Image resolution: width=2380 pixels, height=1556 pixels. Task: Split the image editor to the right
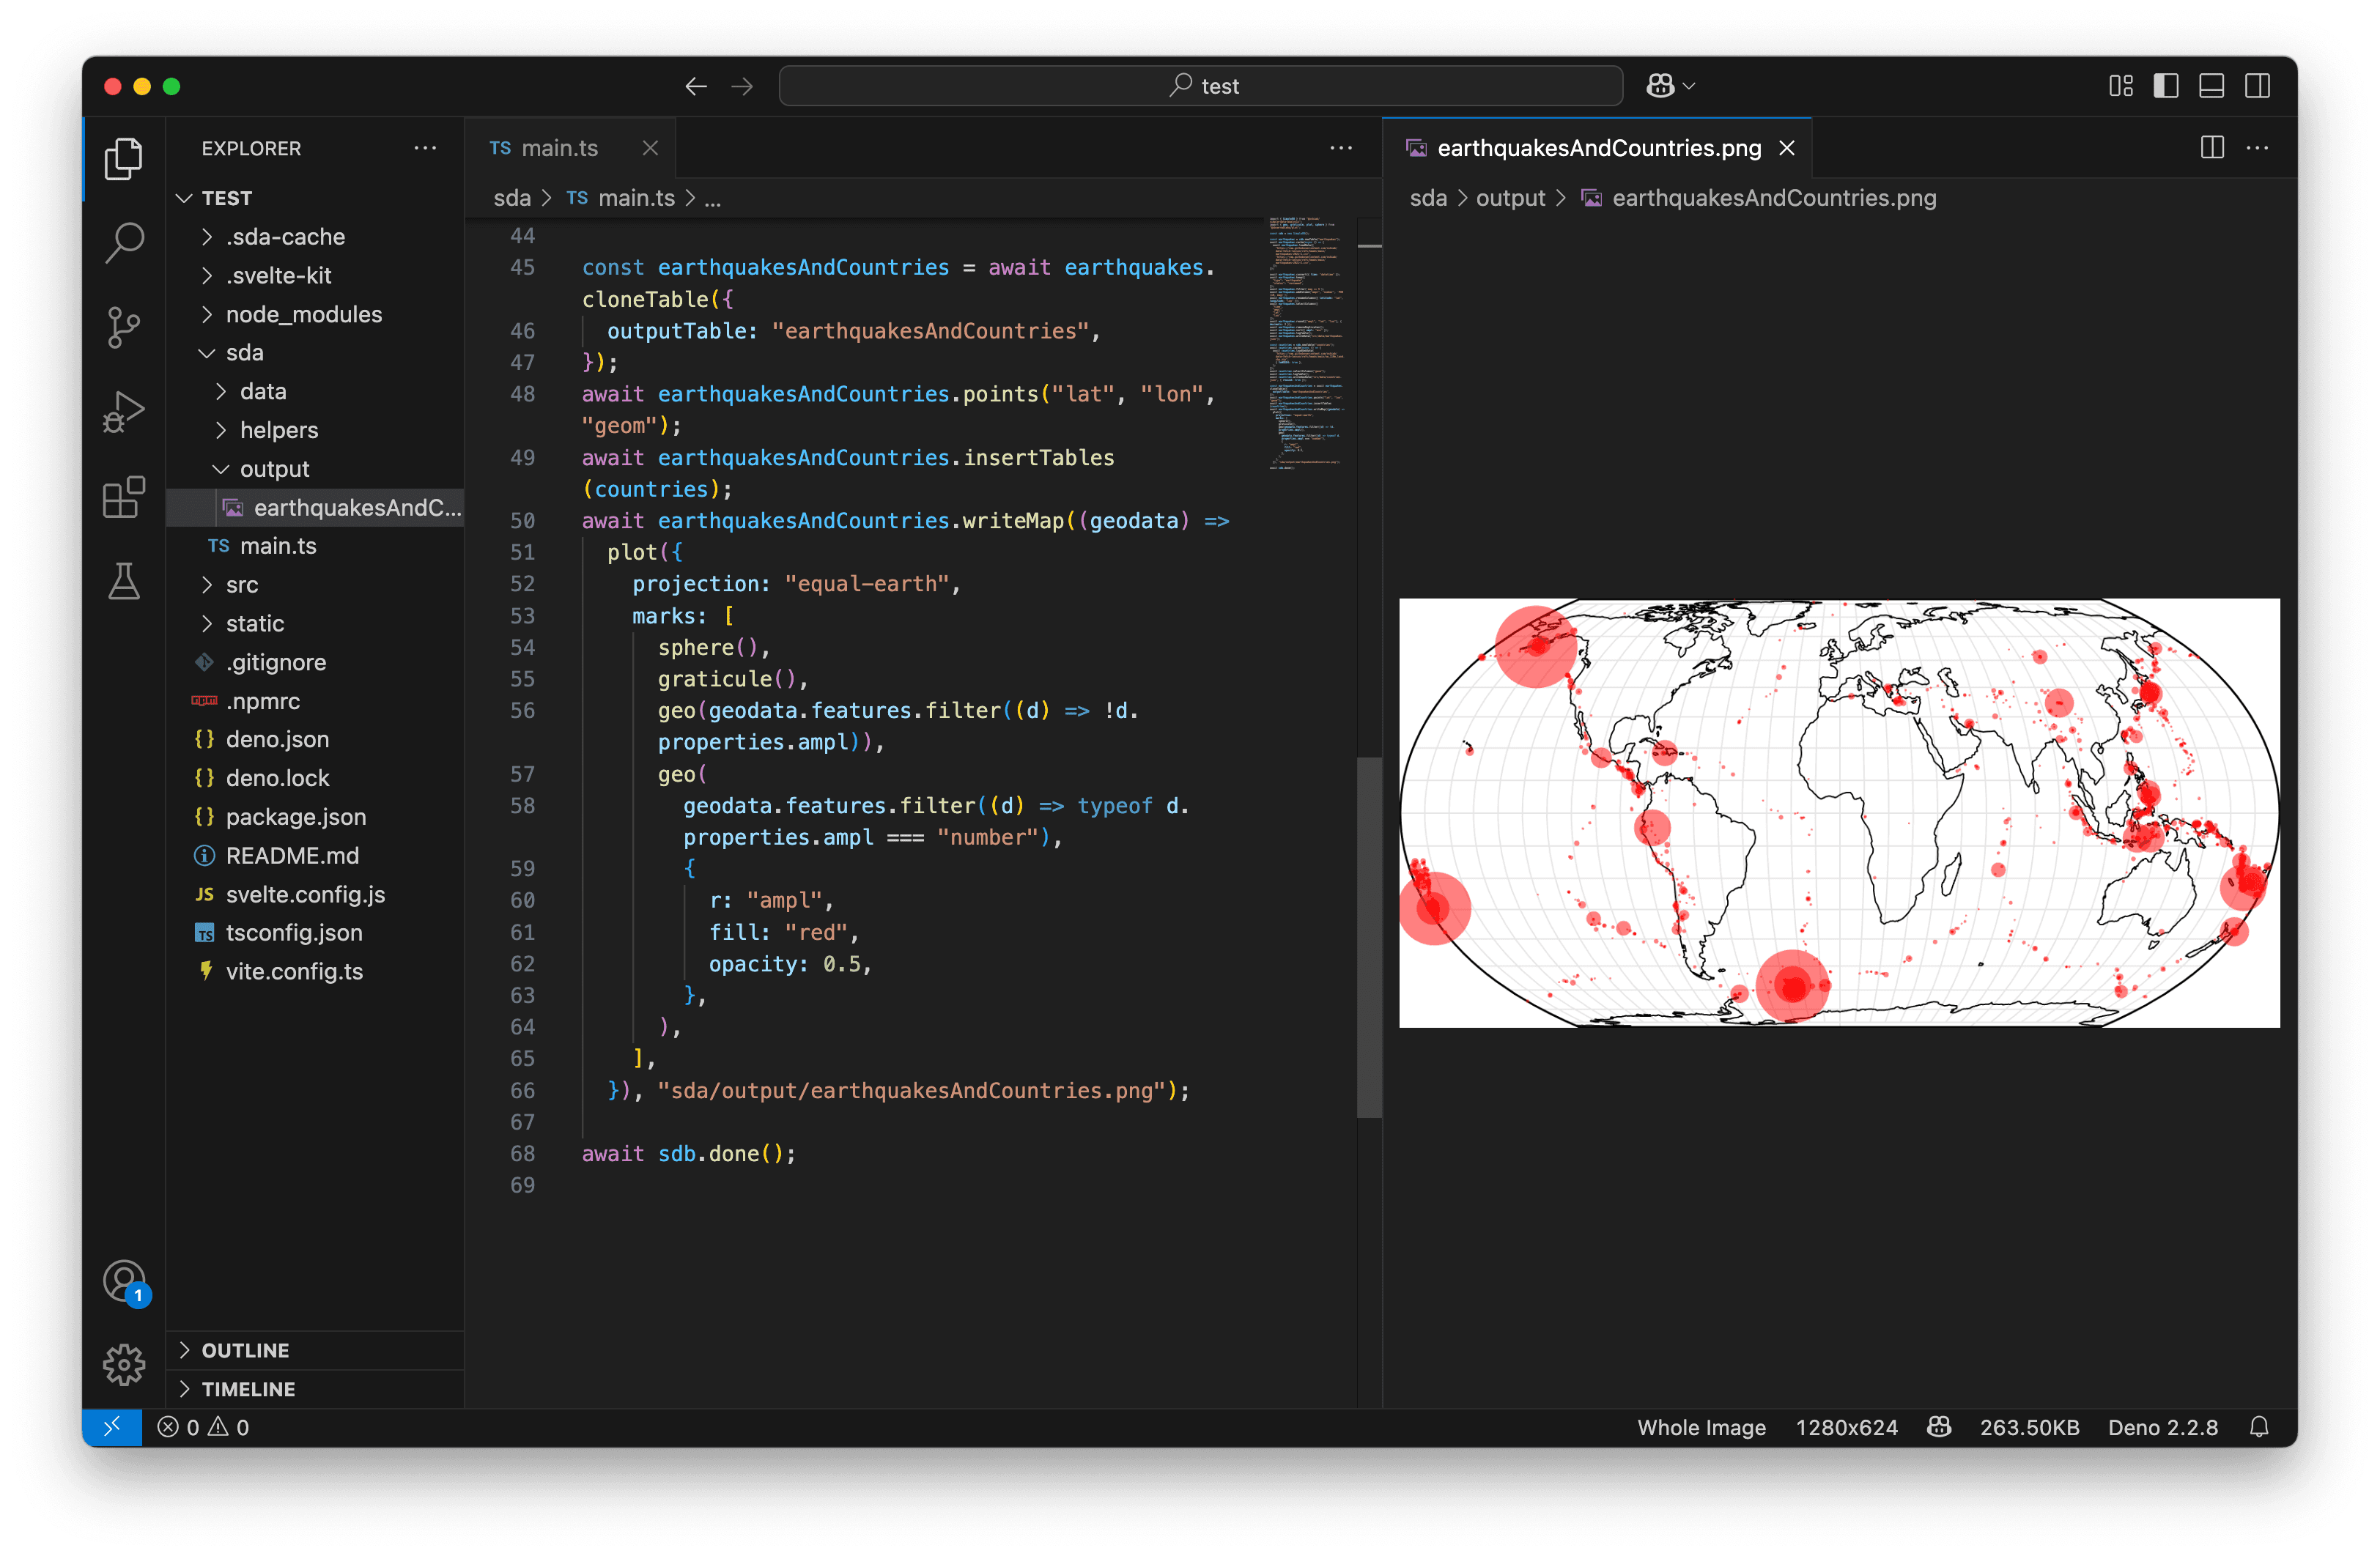pos(2212,148)
